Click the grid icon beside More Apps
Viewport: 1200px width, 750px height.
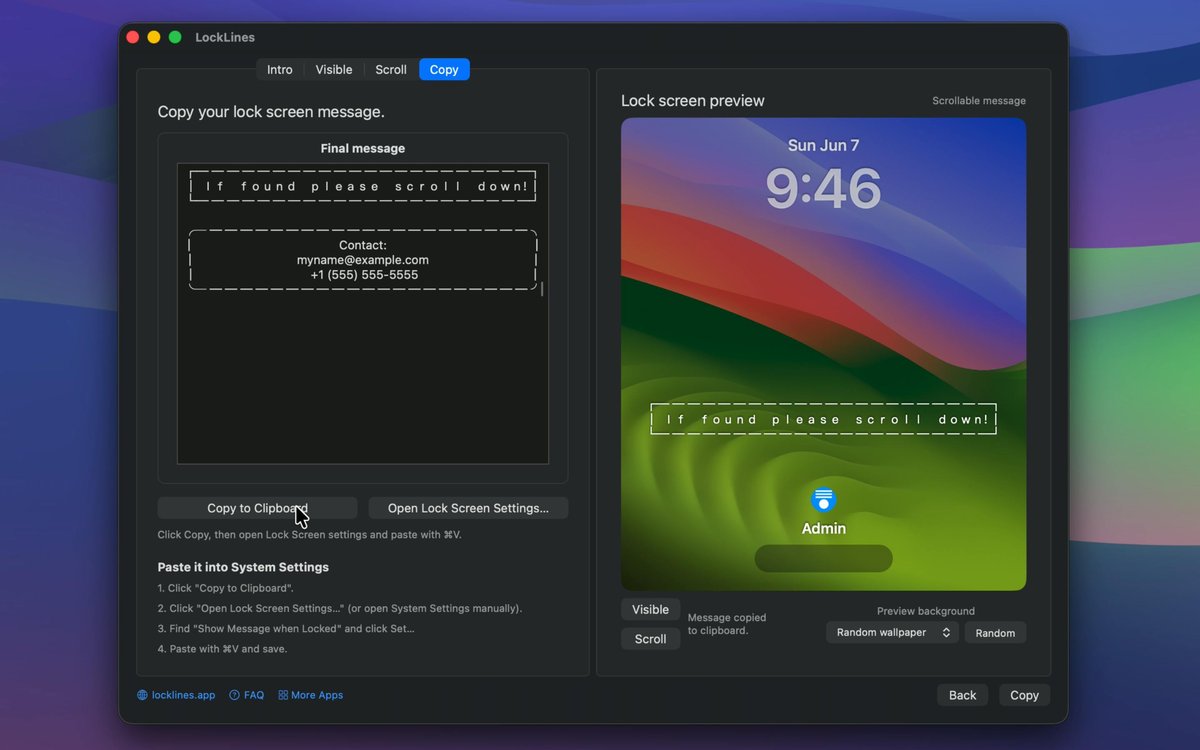(283, 695)
